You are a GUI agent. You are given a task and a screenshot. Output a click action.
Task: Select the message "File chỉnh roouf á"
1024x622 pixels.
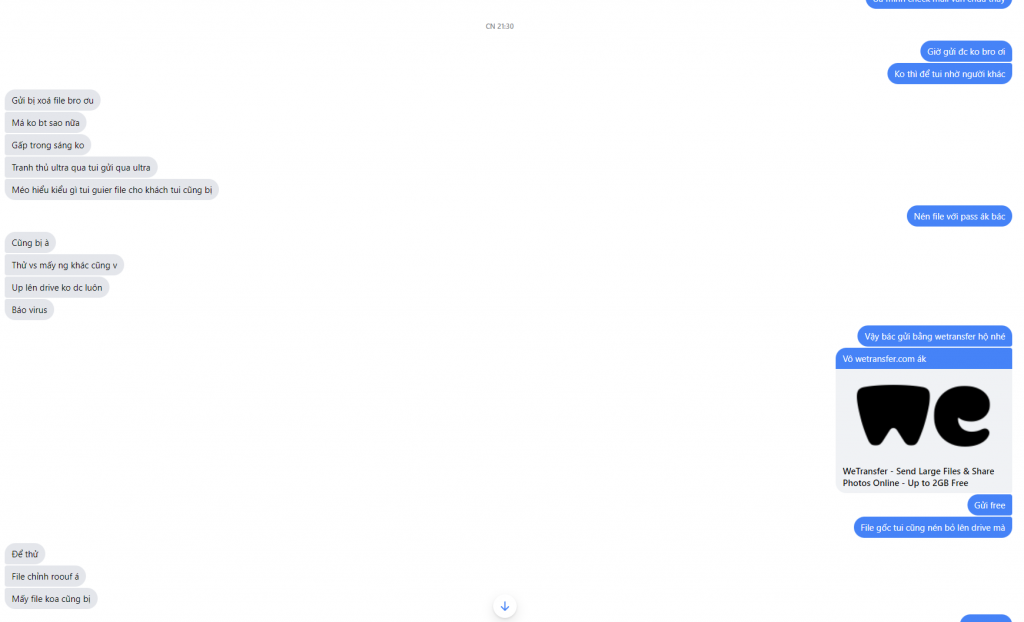tap(45, 576)
